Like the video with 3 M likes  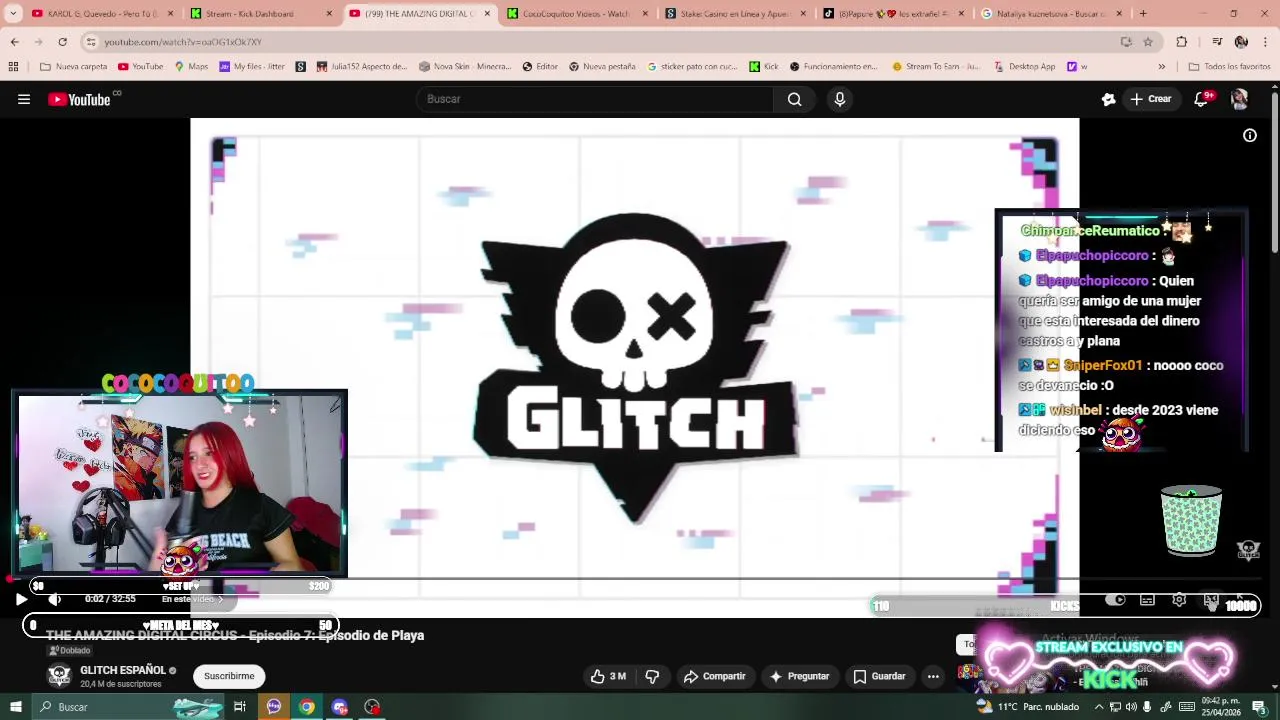(x=608, y=676)
